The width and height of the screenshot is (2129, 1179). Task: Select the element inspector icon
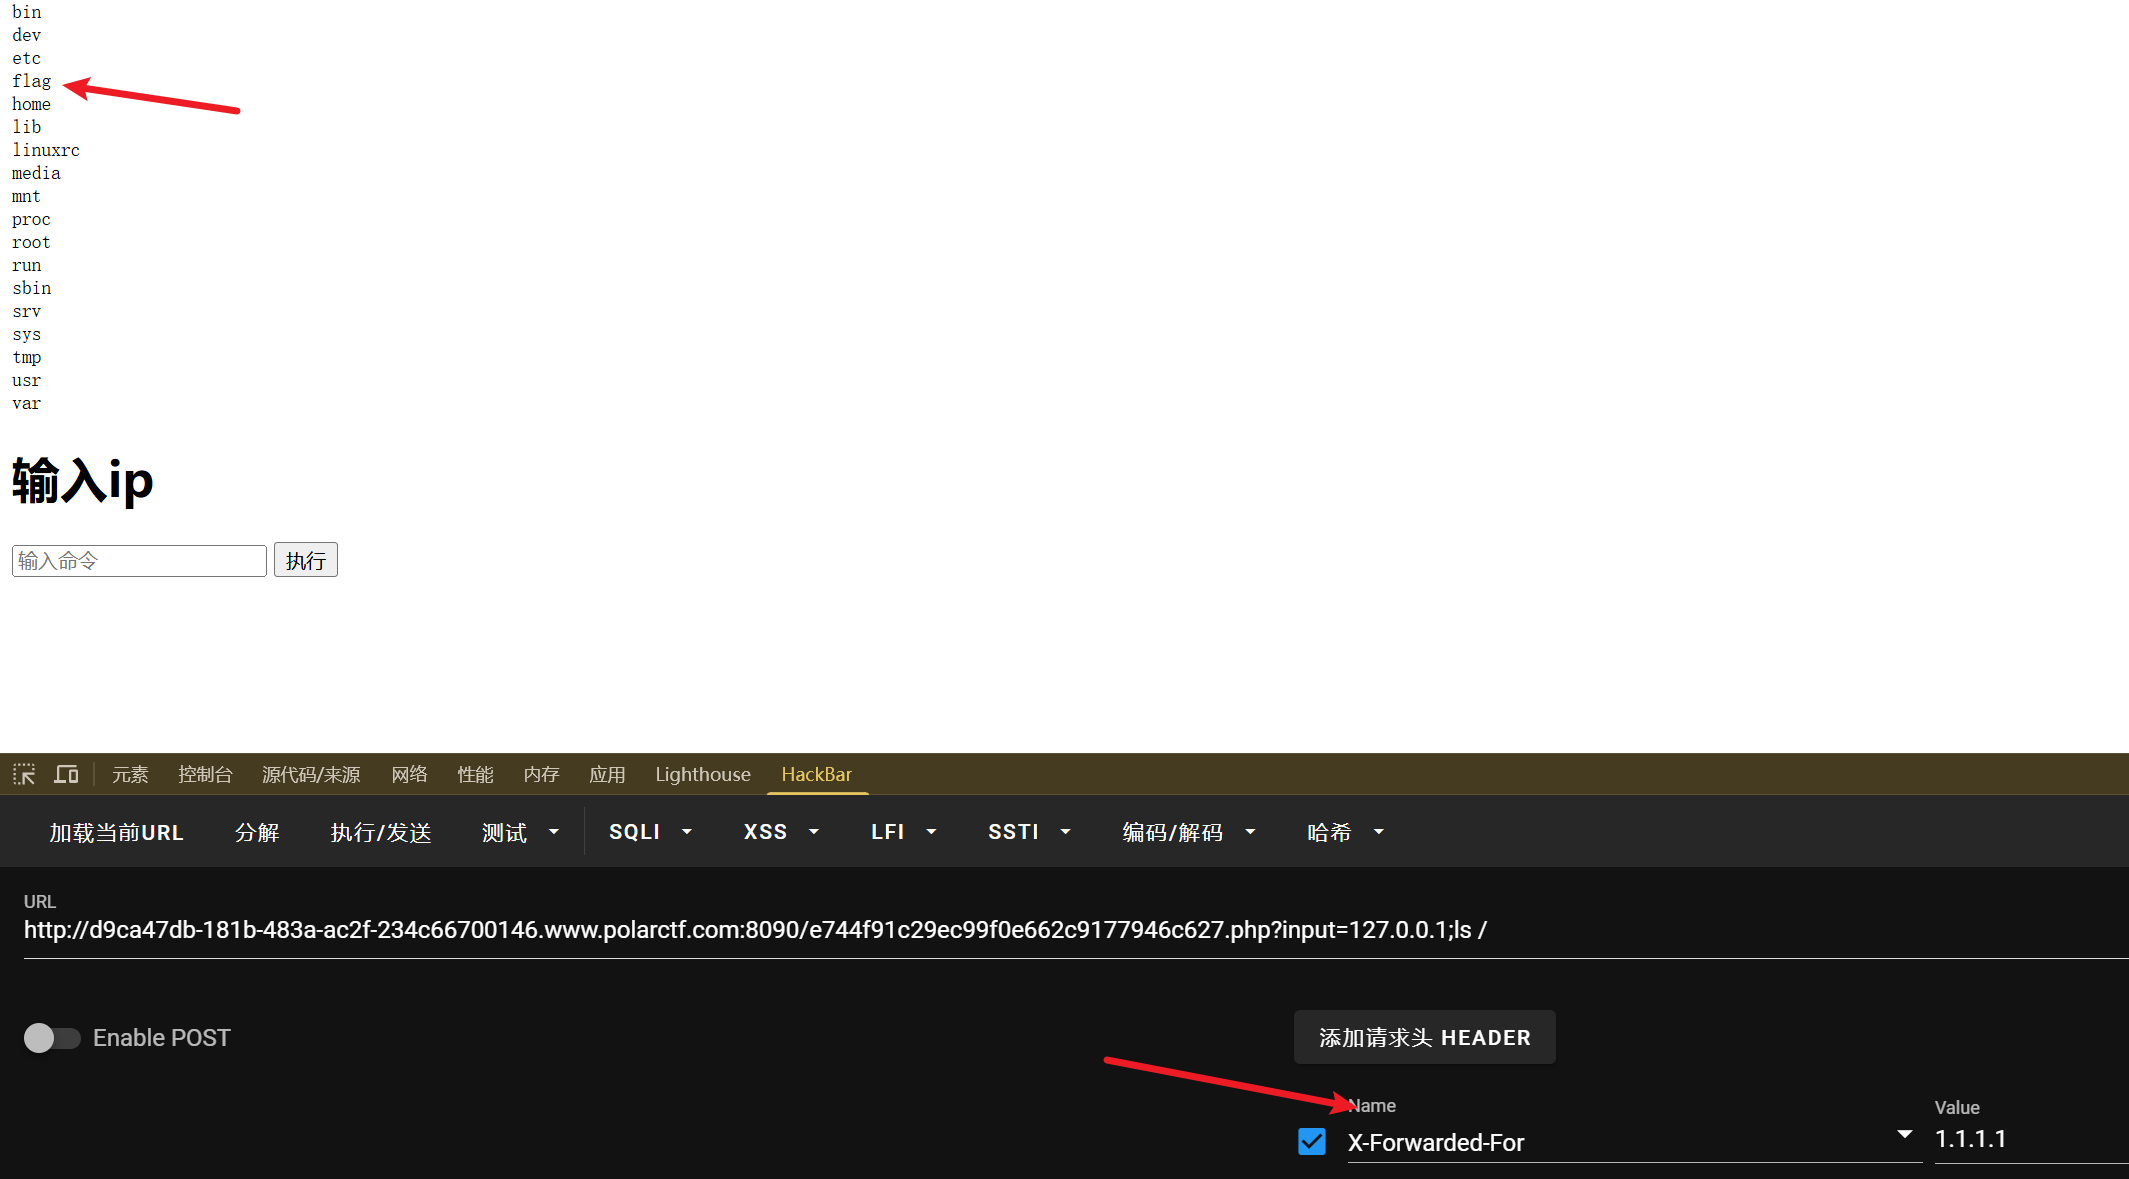pos(23,773)
